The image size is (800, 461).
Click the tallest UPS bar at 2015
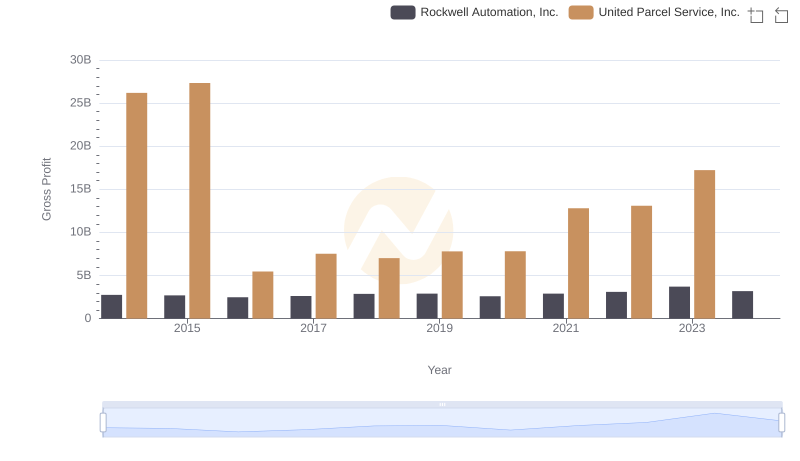click(199, 201)
